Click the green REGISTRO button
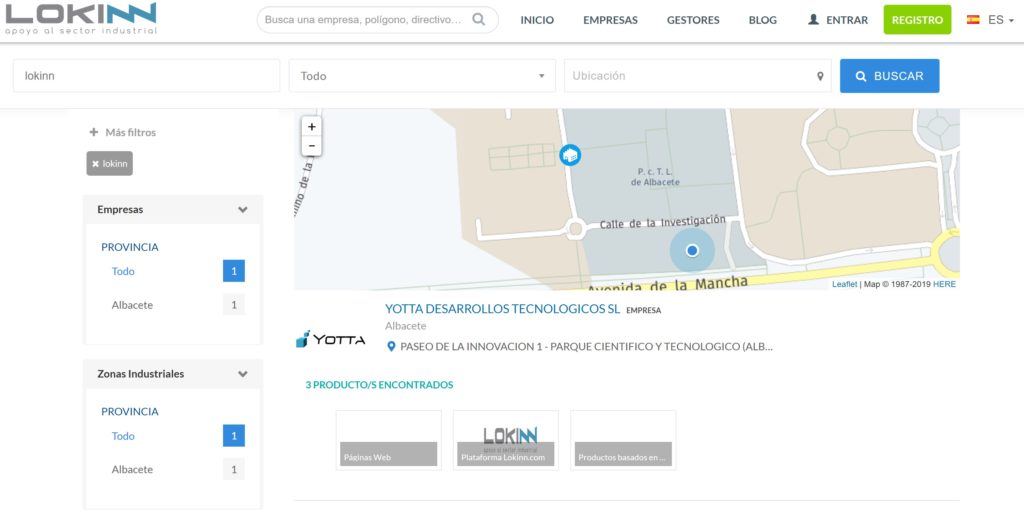This screenshot has height=512, width=1024. (917, 20)
